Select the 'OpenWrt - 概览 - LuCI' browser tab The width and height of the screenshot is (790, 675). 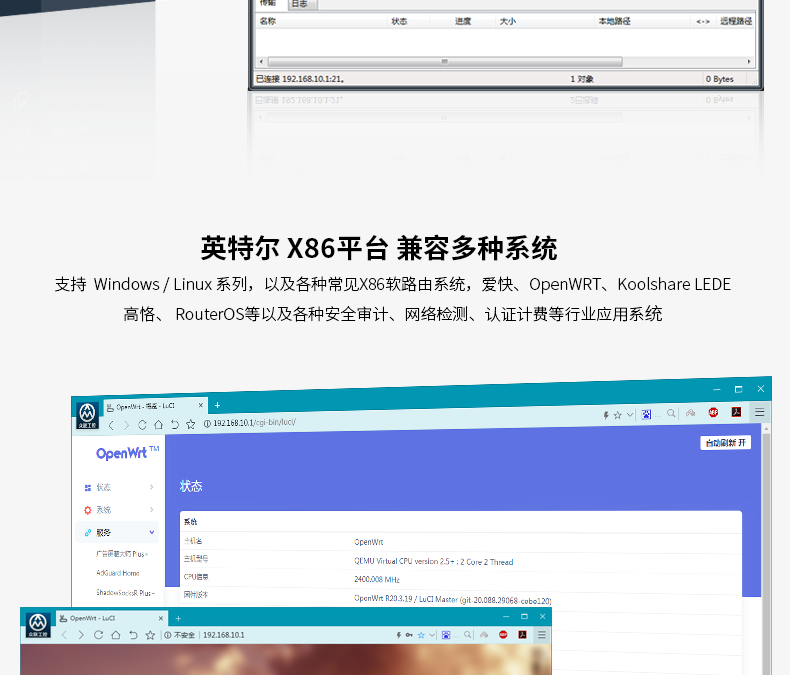click(x=155, y=406)
